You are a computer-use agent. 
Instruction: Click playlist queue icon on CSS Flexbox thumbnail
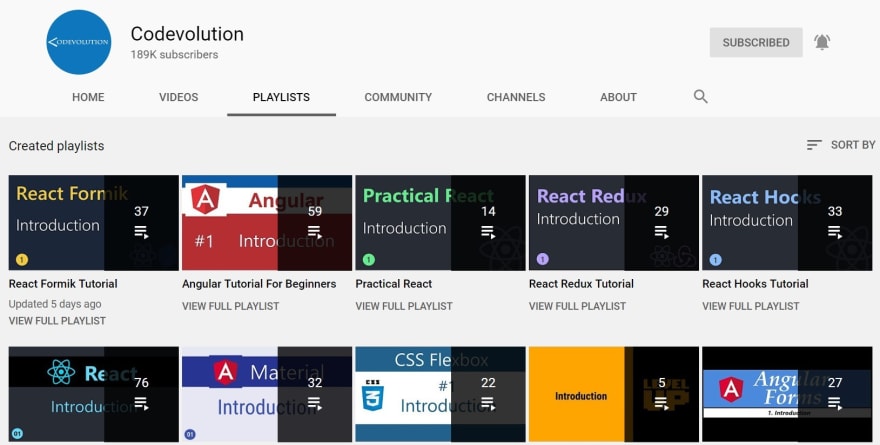[x=488, y=403]
